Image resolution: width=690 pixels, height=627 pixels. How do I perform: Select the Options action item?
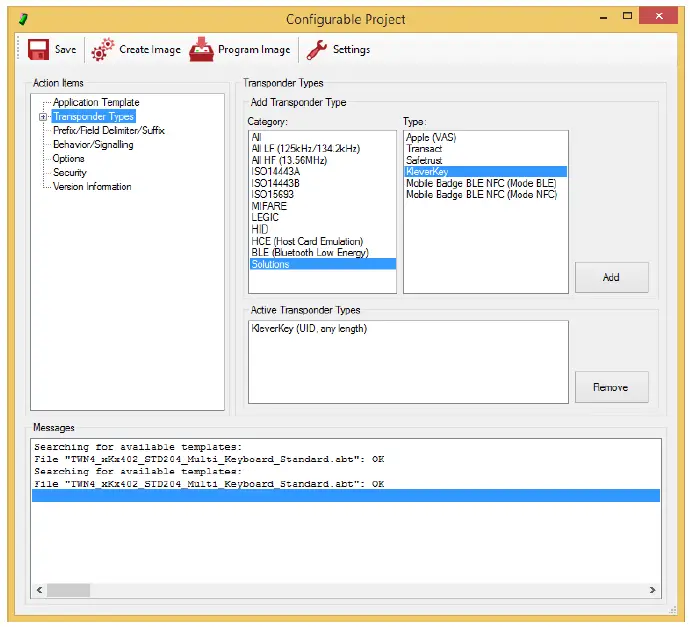[69, 158]
